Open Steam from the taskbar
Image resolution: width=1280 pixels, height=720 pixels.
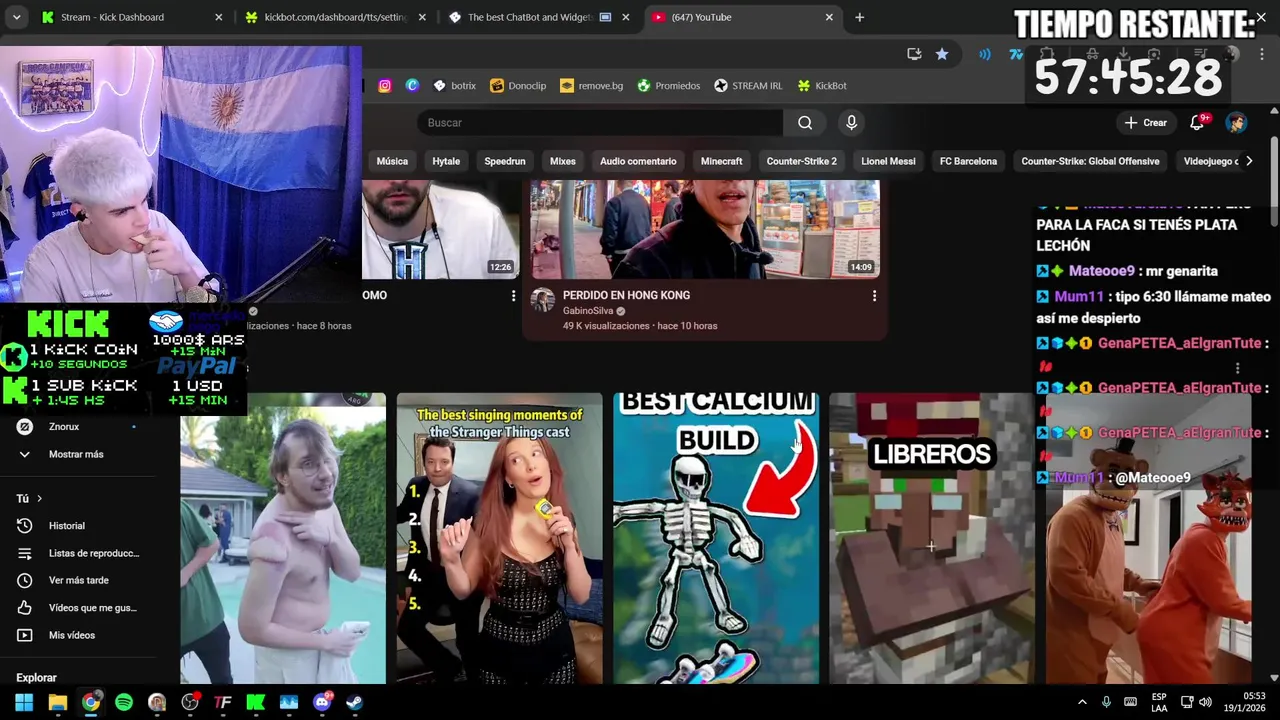click(354, 702)
